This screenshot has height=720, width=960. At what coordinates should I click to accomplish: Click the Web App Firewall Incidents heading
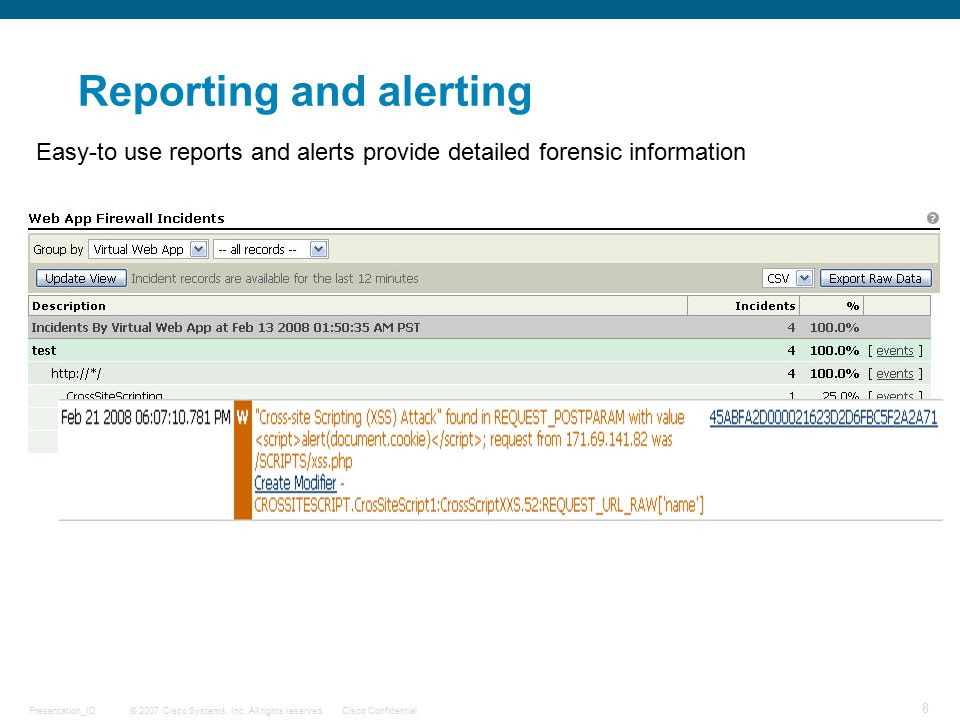pos(126,219)
